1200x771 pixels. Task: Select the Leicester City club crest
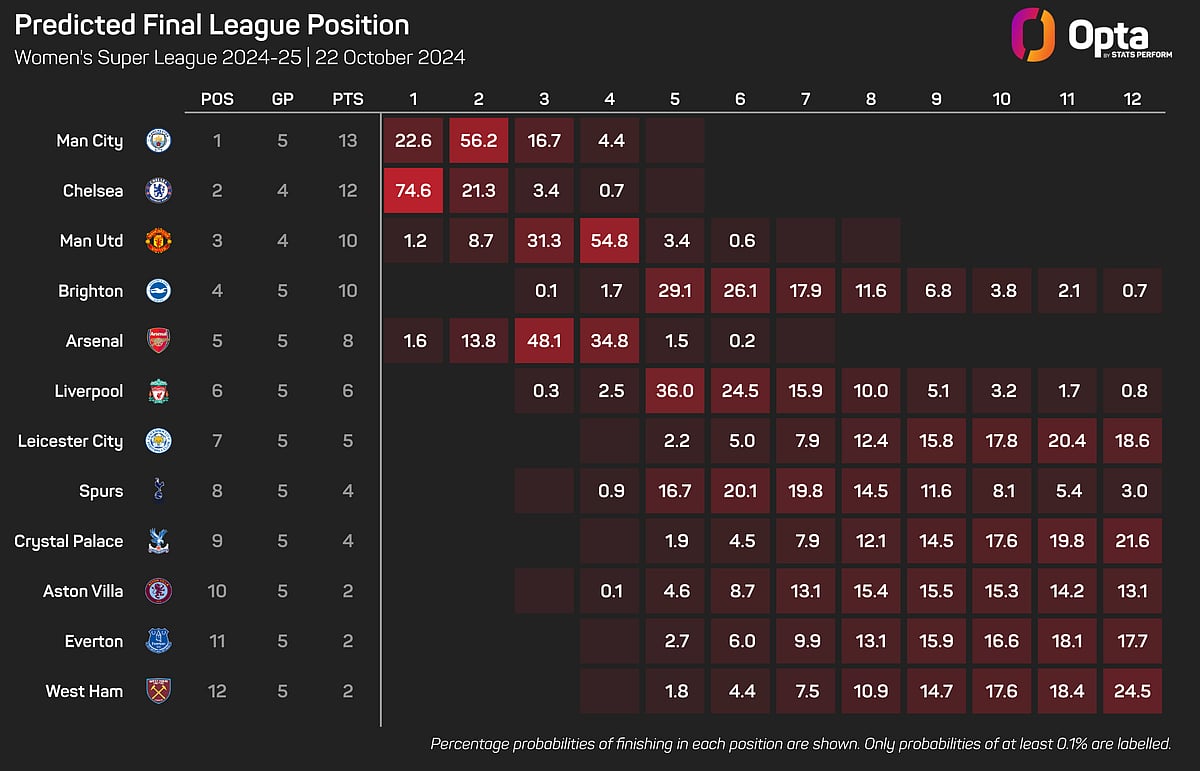tap(159, 441)
